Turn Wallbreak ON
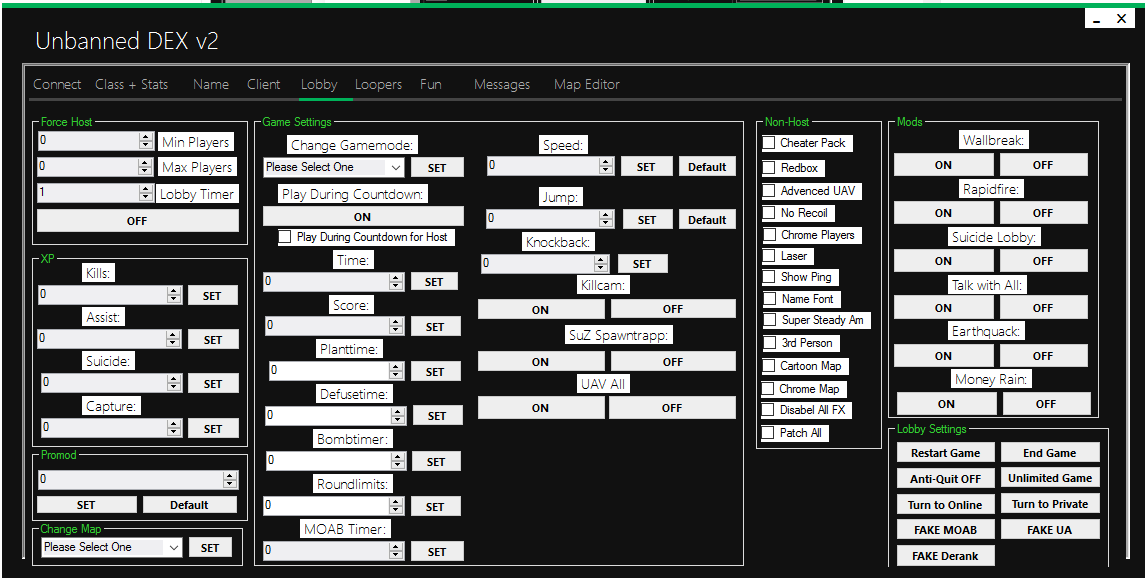The image size is (1145, 578). coord(943,165)
